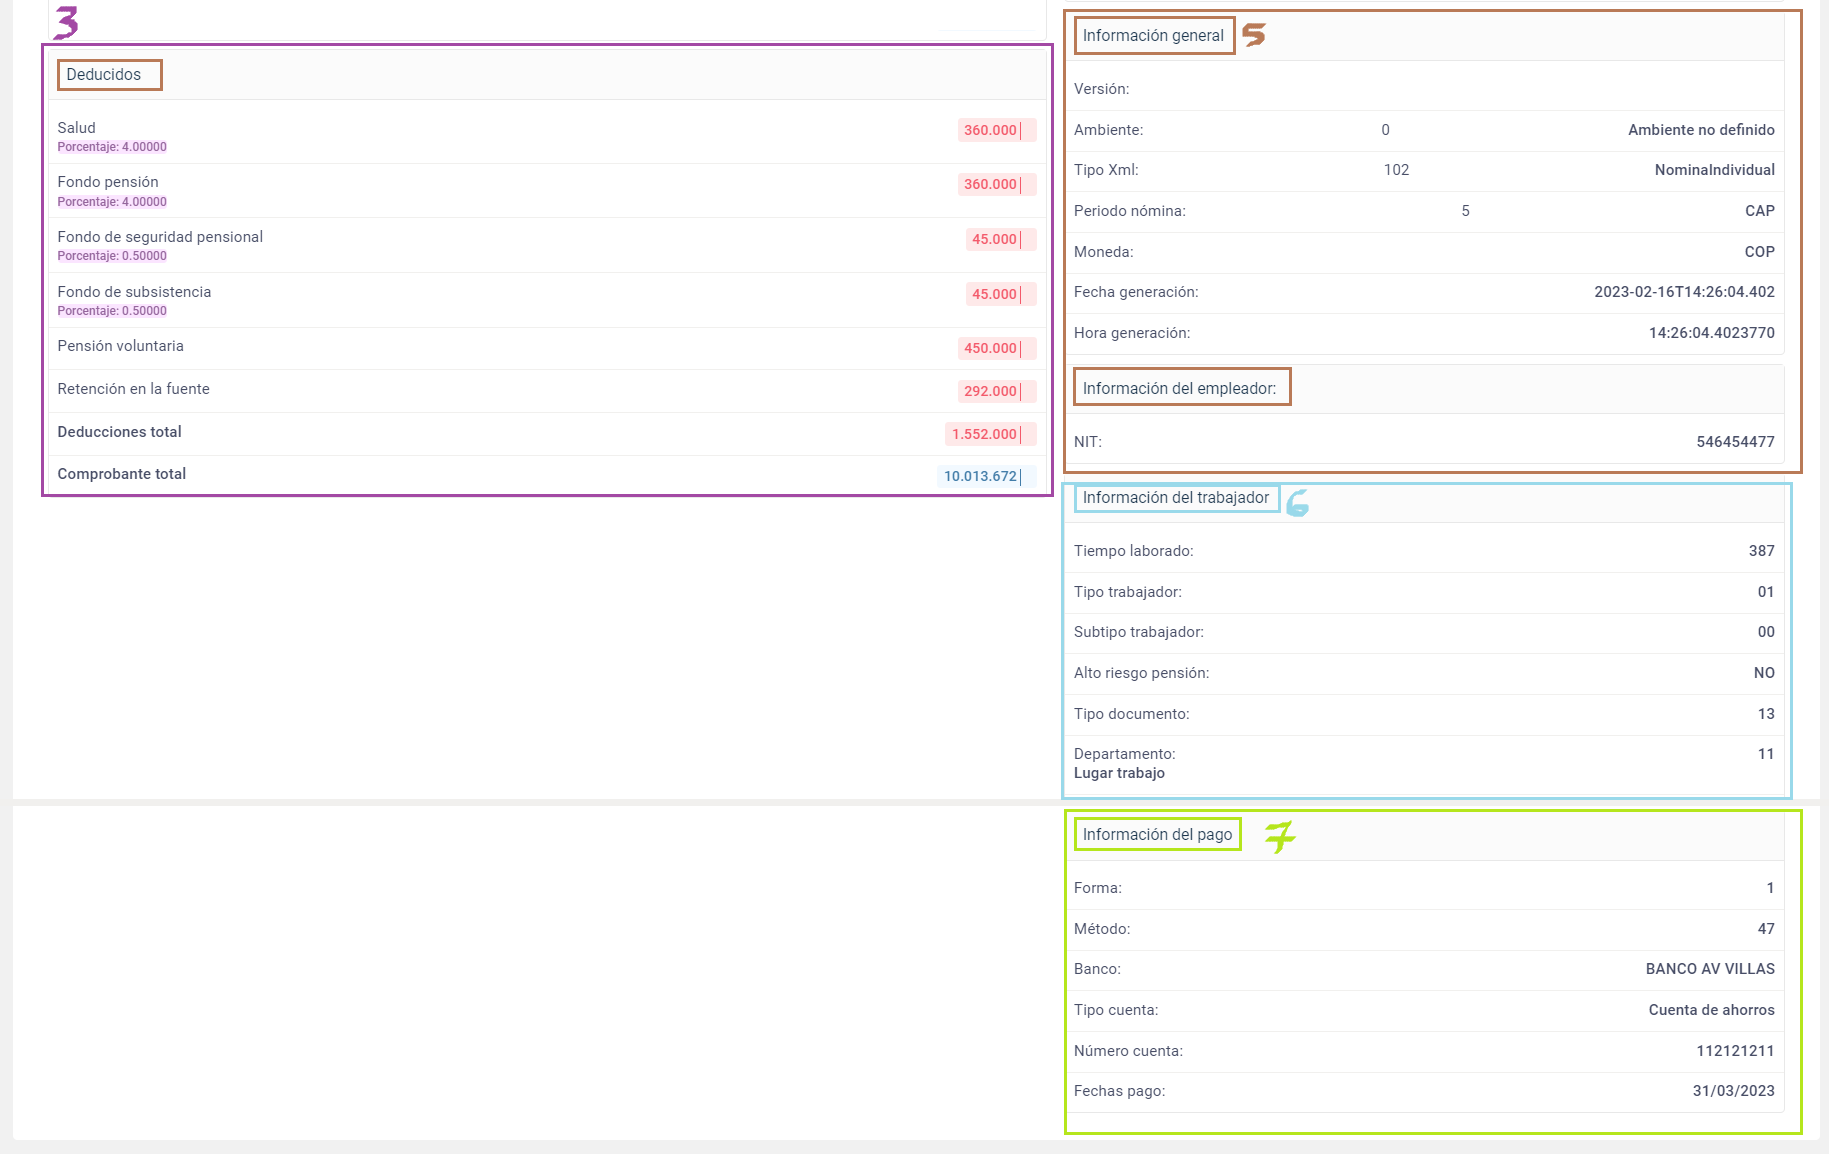The width and height of the screenshot is (1829, 1156).
Task: Click the Fondo de subsistencia amount 45.000
Action: [1000, 294]
